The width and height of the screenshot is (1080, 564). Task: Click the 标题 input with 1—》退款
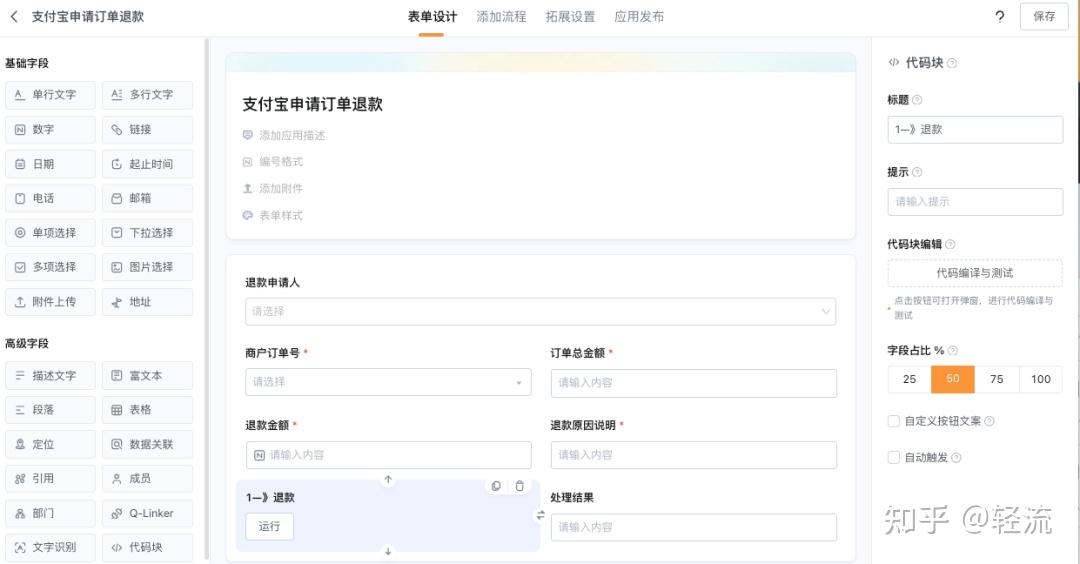(x=975, y=129)
